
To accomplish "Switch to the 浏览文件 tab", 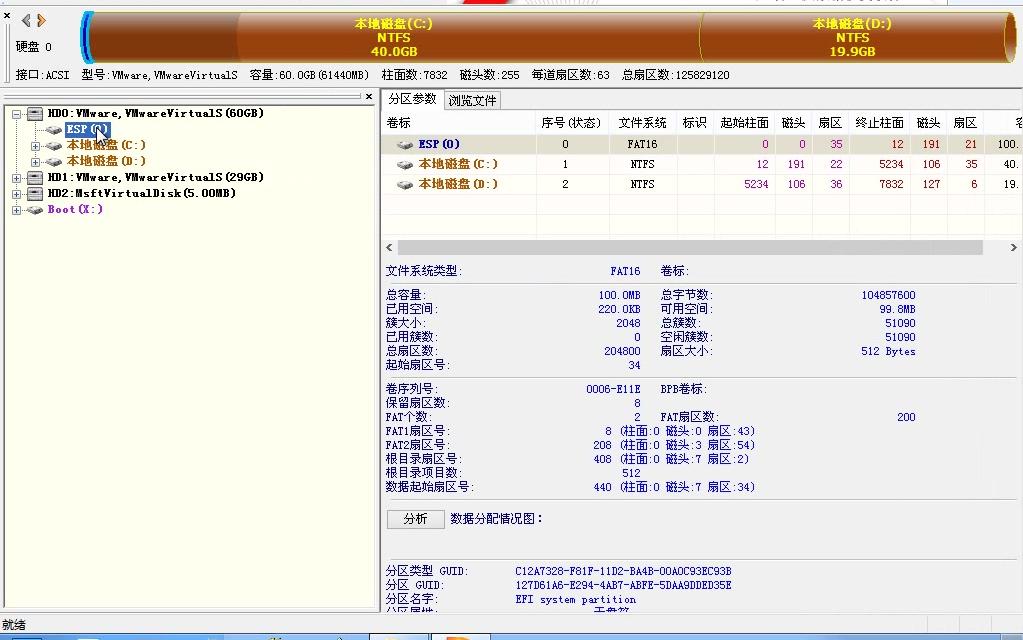I will (474, 99).
